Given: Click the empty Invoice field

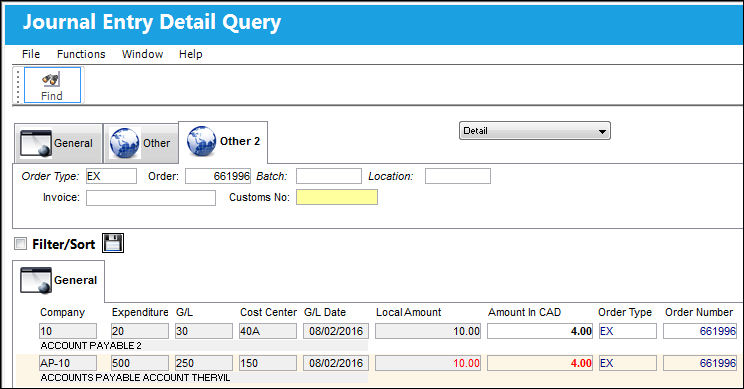Looking at the screenshot, I should point(151,198).
